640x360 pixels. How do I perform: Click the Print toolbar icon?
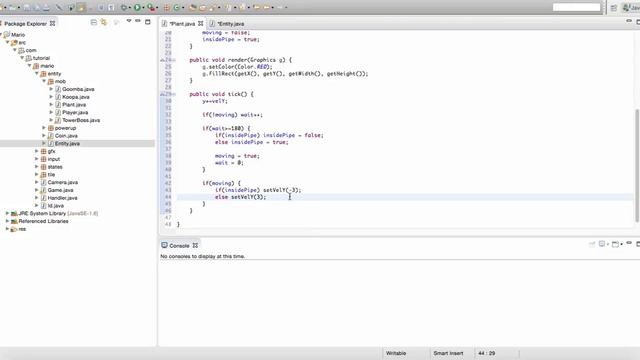(x=46, y=7)
